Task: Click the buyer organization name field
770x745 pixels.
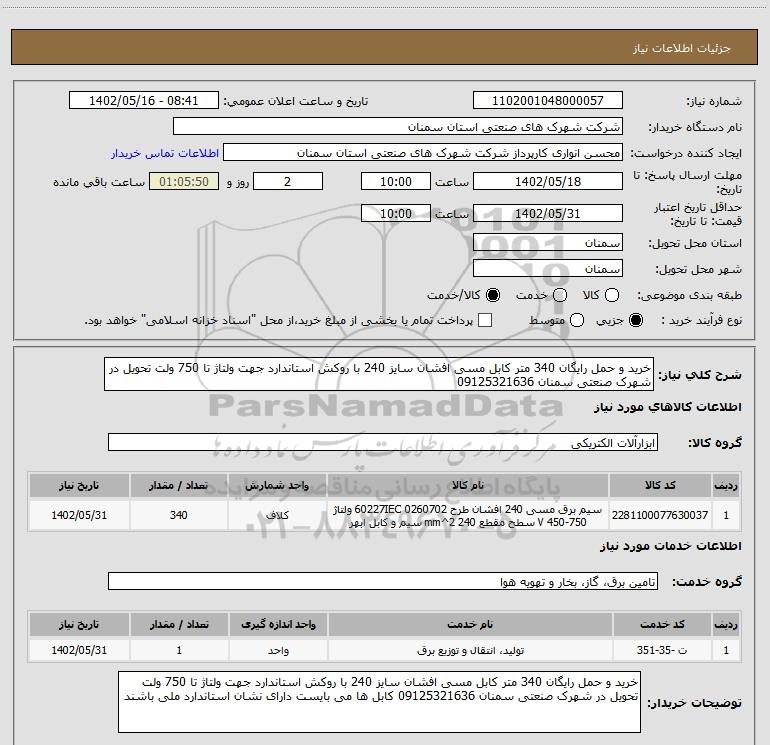Action: click(x=398, y=126)
